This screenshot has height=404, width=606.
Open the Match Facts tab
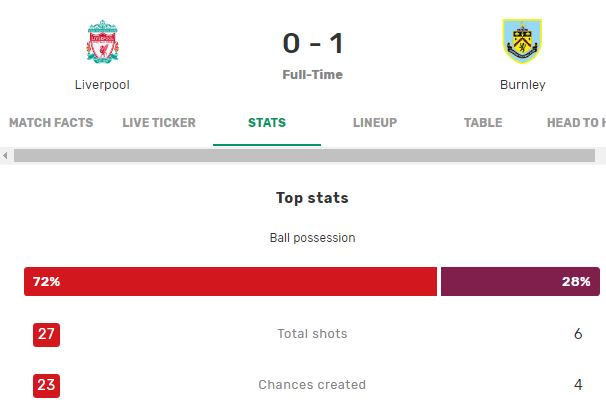pos(51,123)
